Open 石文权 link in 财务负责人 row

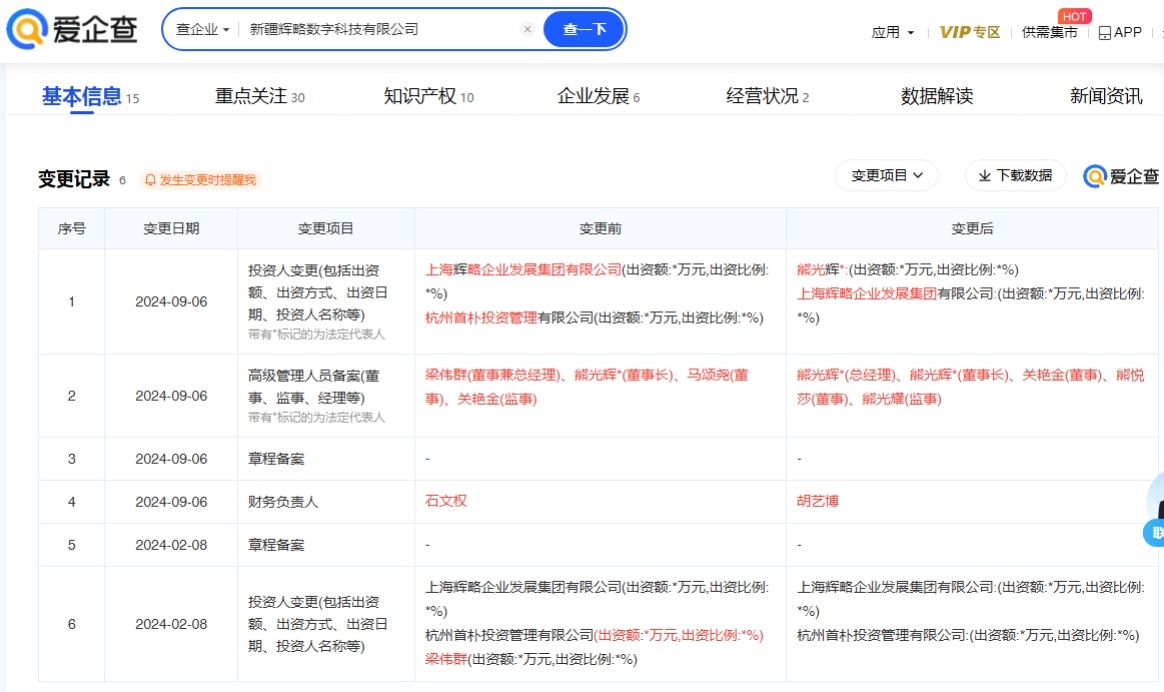pyautogui.click(x=445, y=501)
